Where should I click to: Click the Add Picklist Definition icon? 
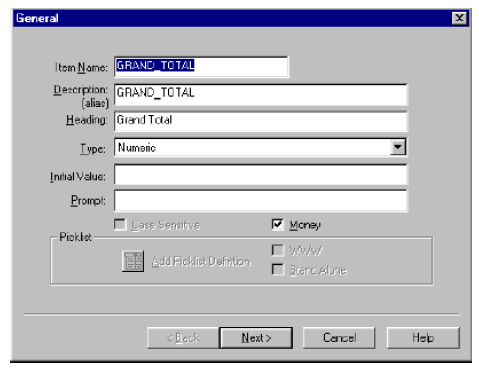(133, 261)
